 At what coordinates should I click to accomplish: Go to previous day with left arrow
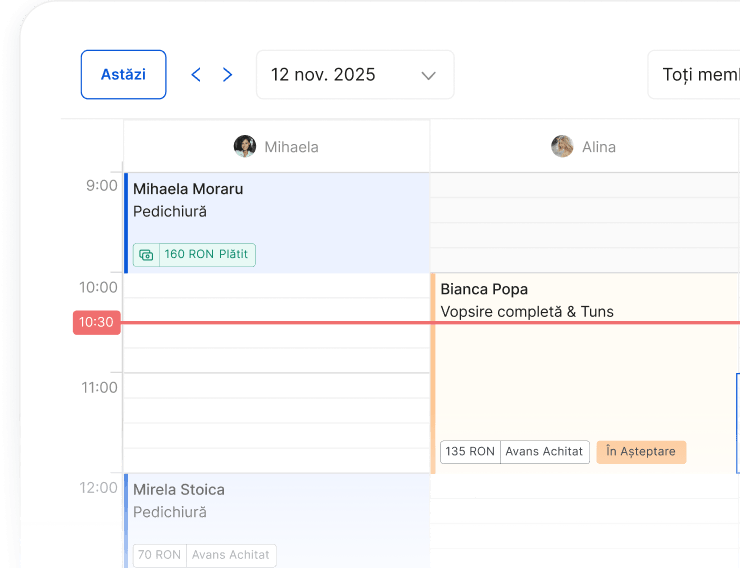(x=196, y=75)
